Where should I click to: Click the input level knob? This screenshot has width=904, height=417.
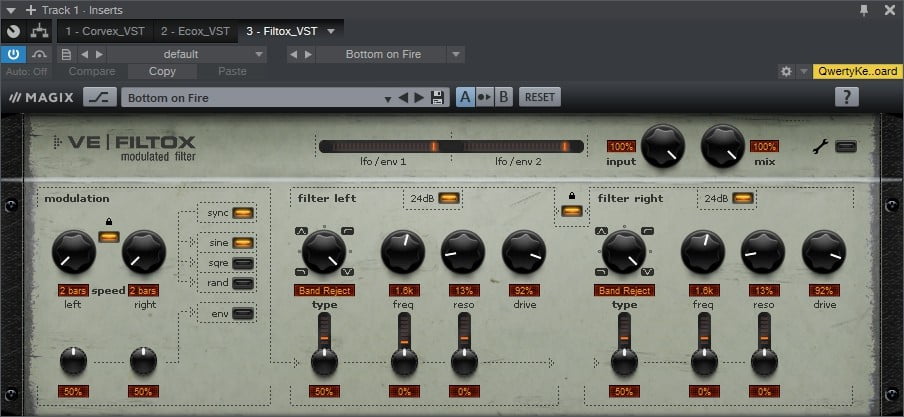tap(663, 146)
